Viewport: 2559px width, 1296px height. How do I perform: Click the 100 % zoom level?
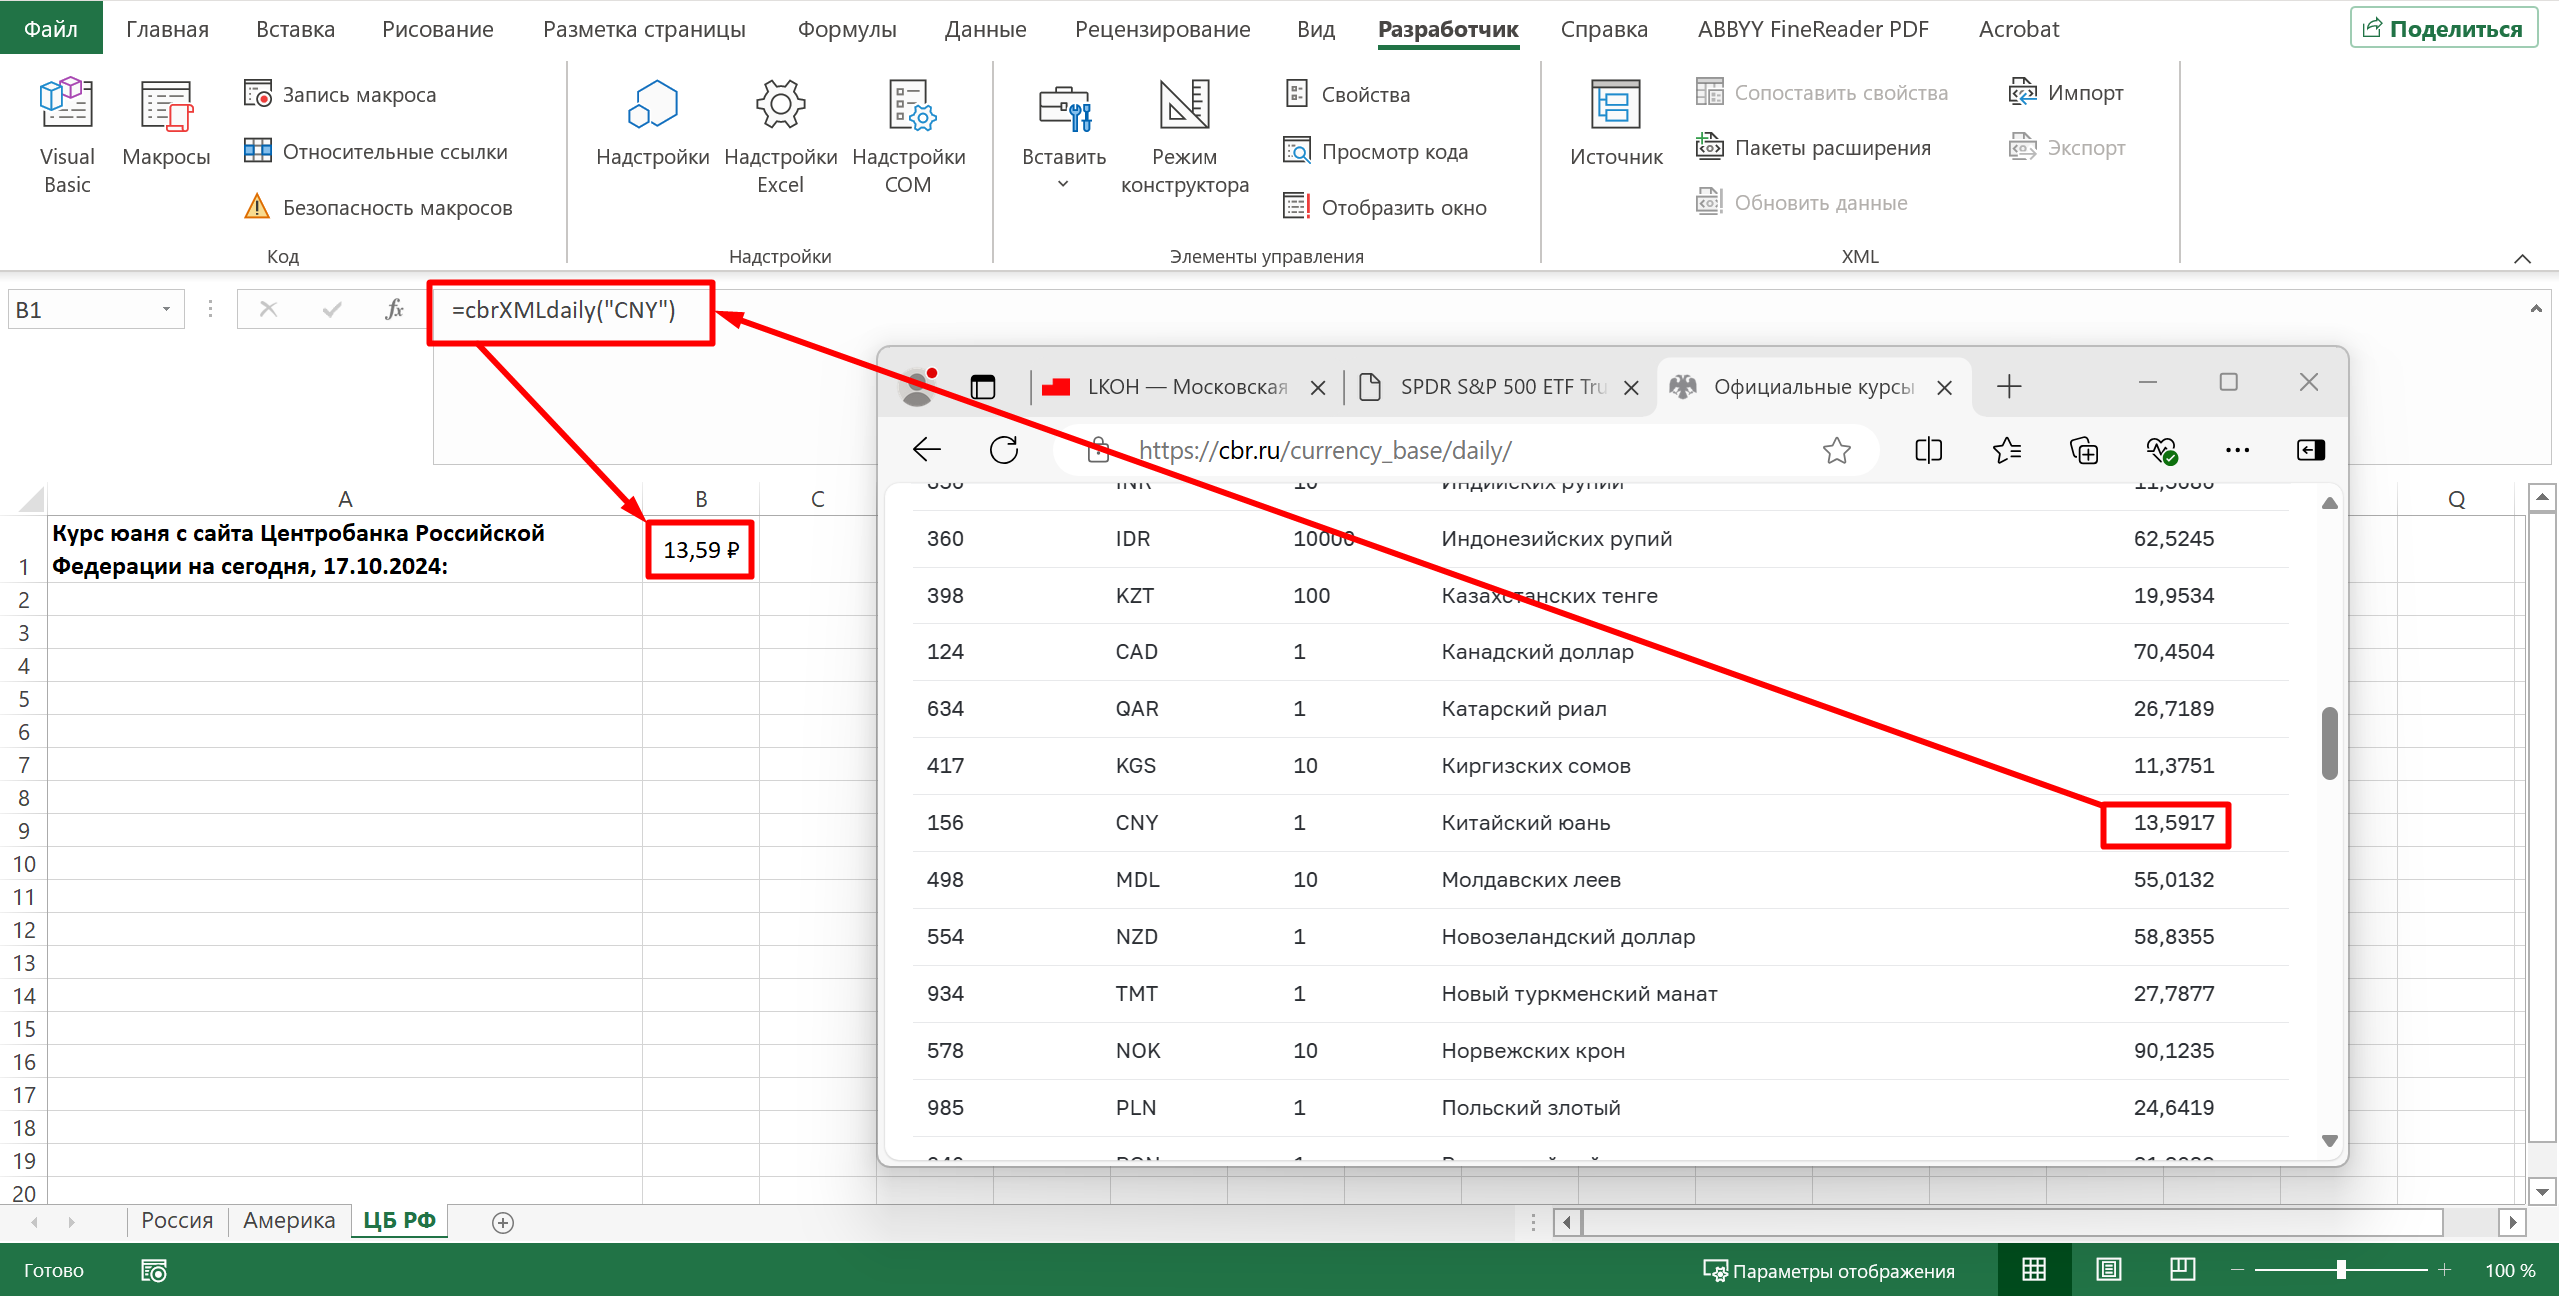coord(2509,1270)
